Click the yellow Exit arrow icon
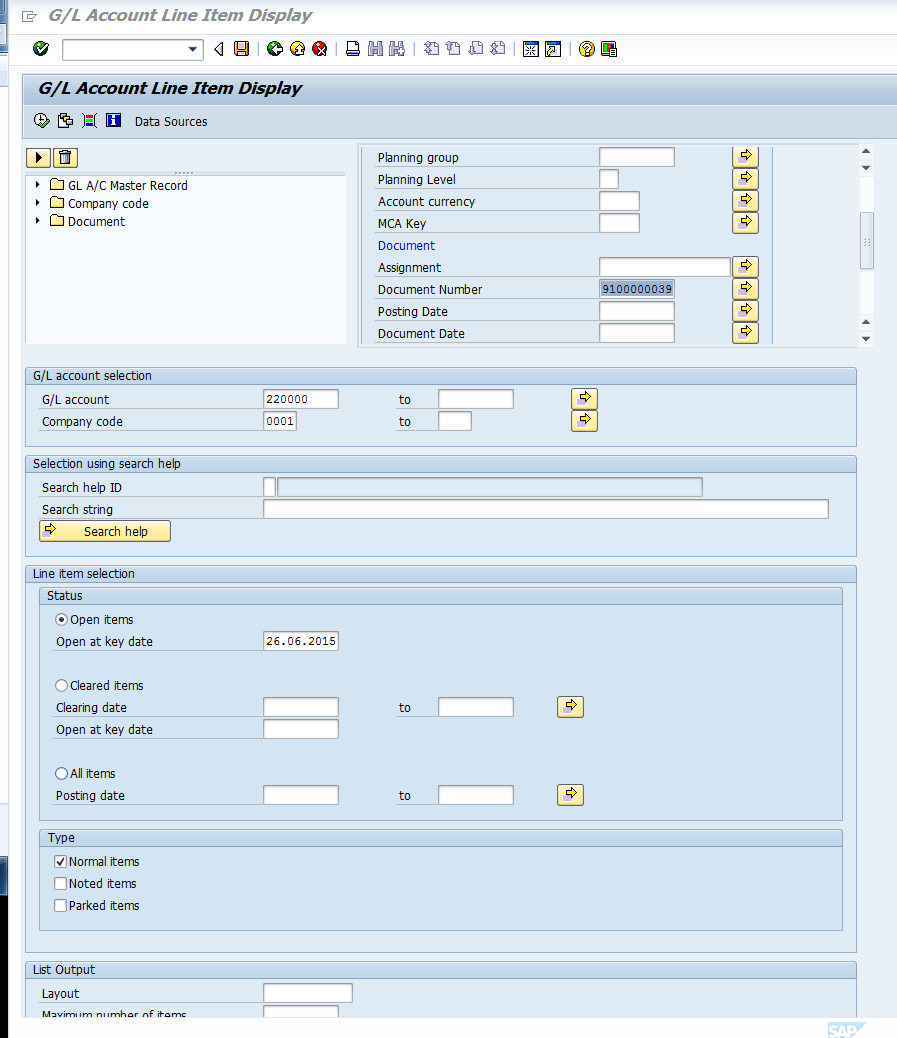The width and height of the screenshot is (897, 1038). tap(297, 49)
